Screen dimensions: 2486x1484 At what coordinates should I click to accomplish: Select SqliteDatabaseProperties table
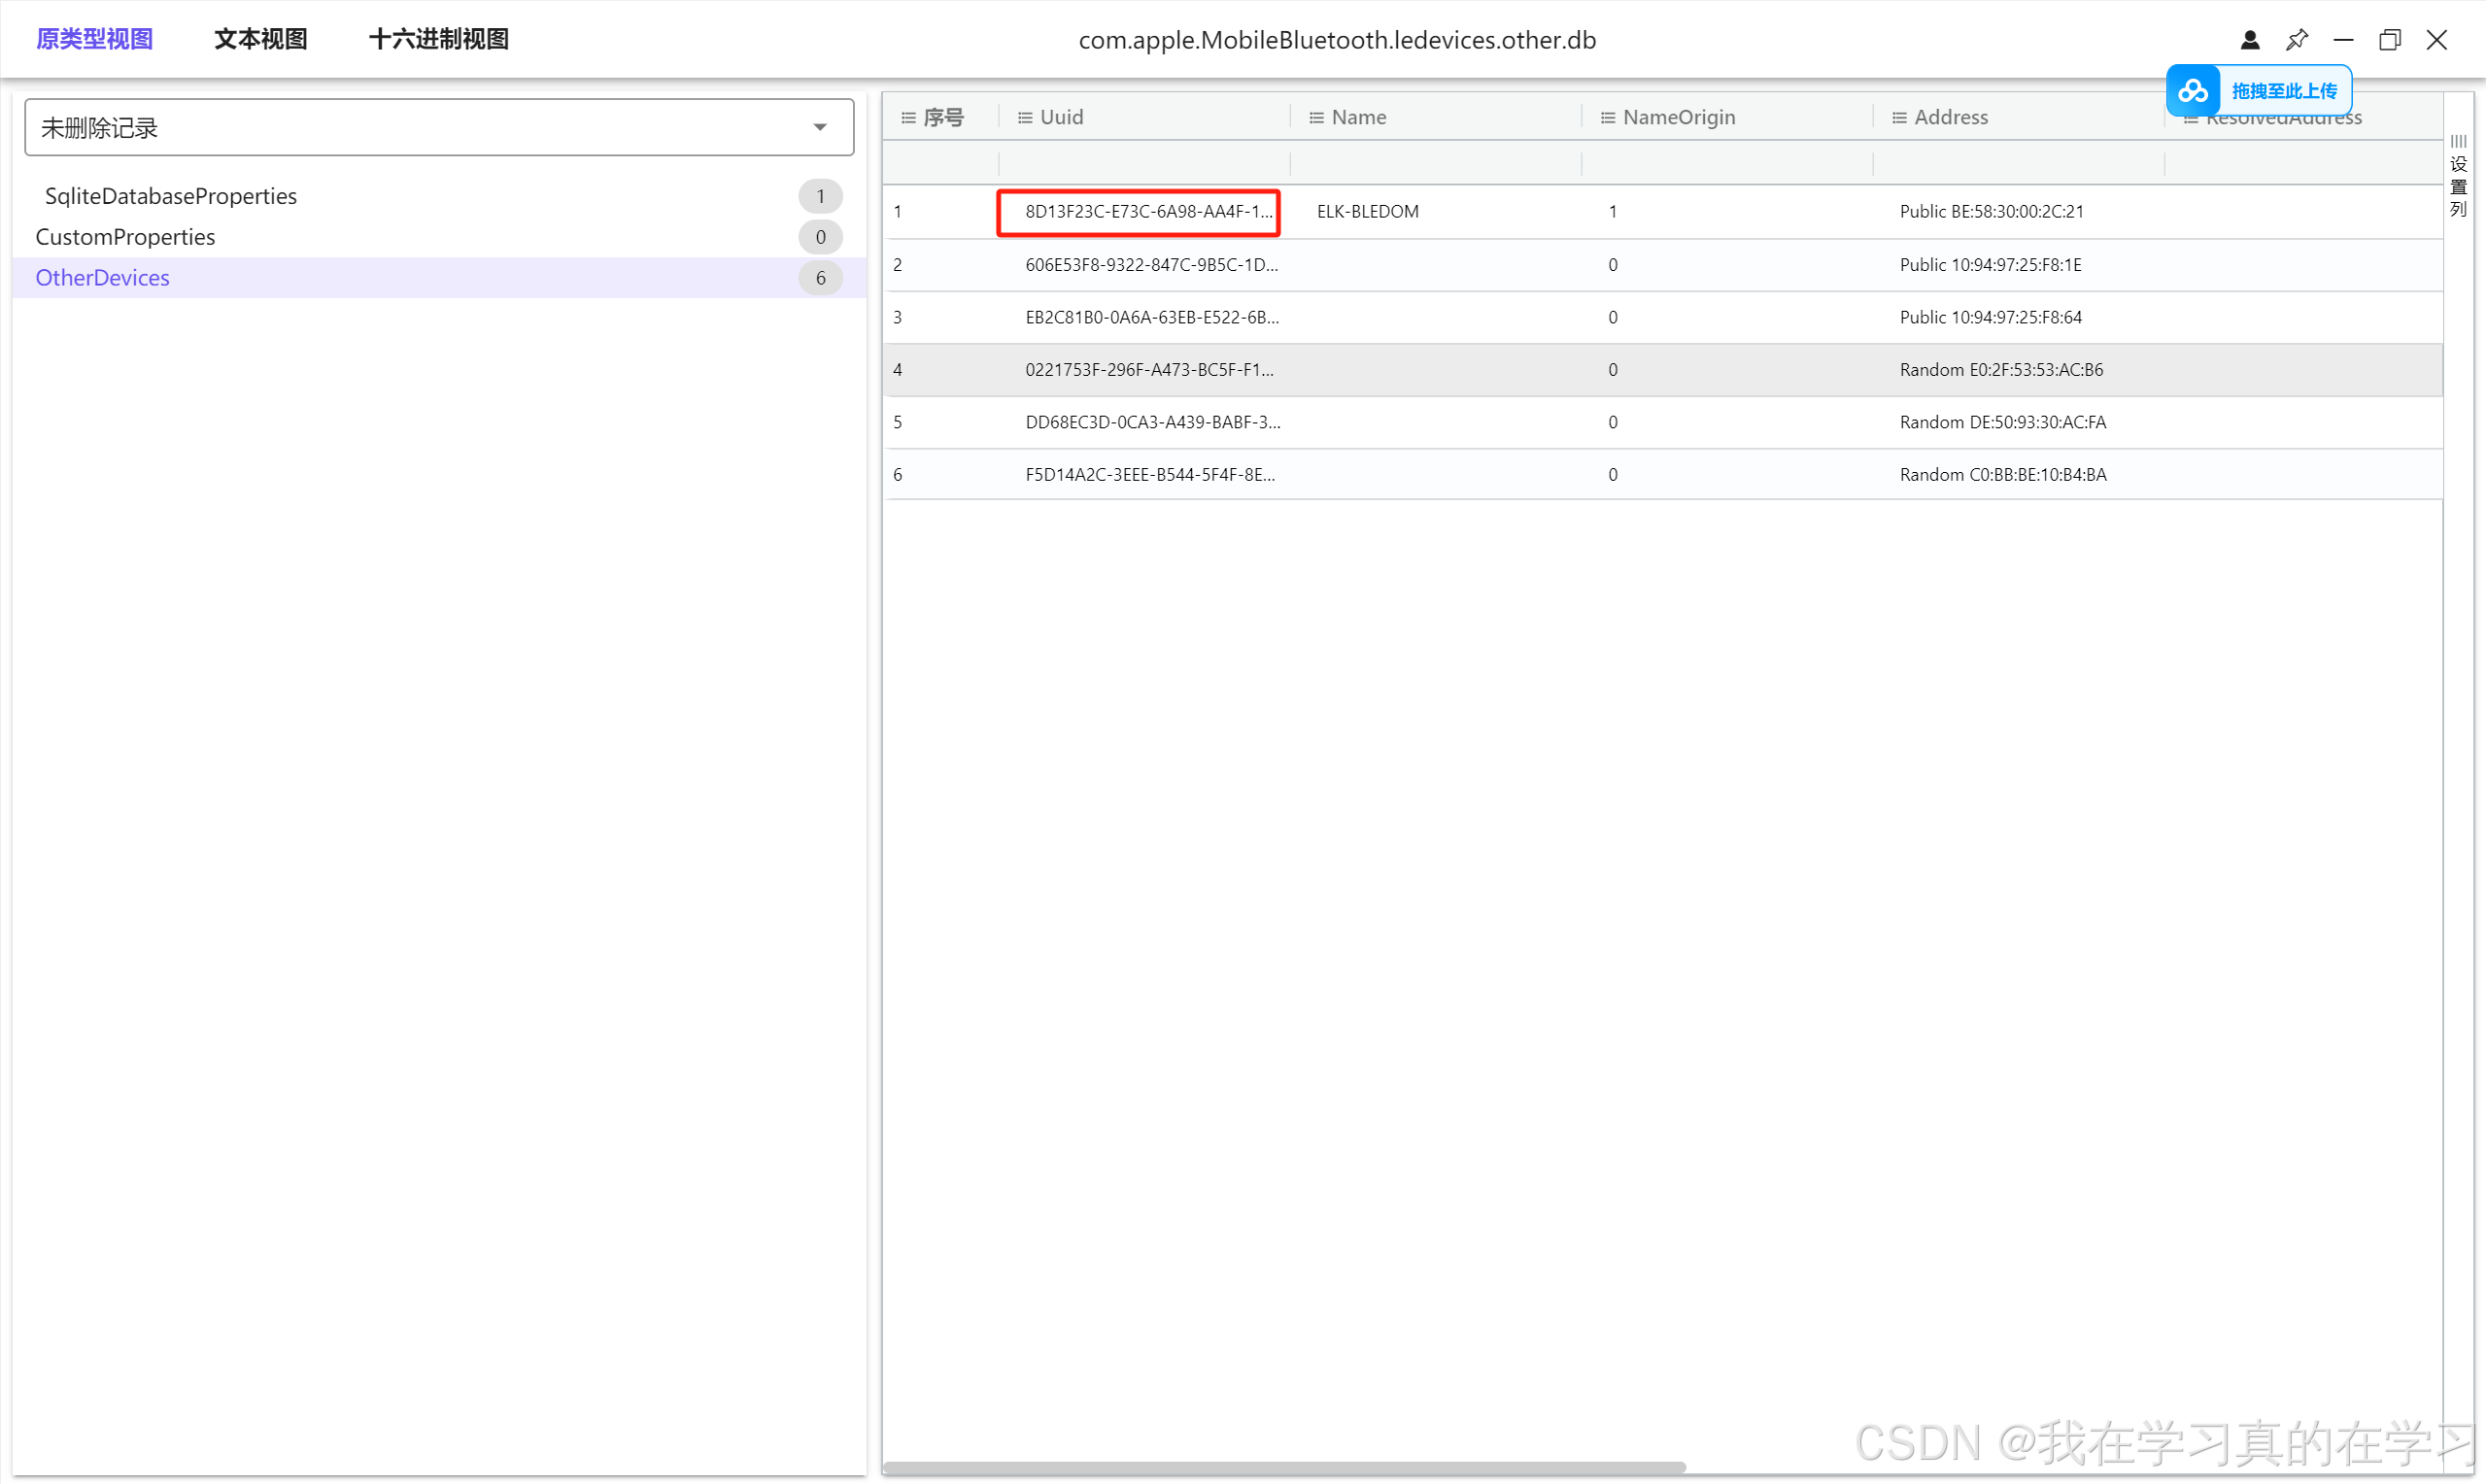pyautogui.click(x=170, y=196)
